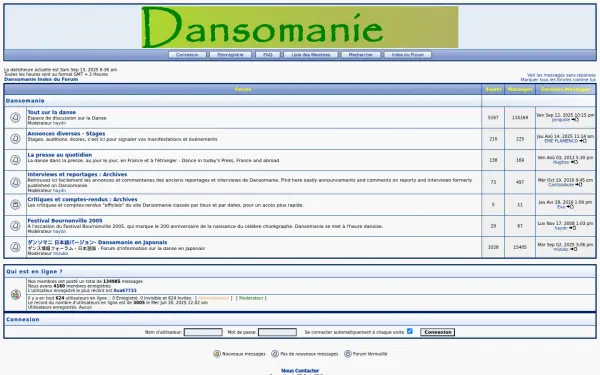Open the Tout sur la danse forum
600x375 pixels.
[x=52, y=112]
